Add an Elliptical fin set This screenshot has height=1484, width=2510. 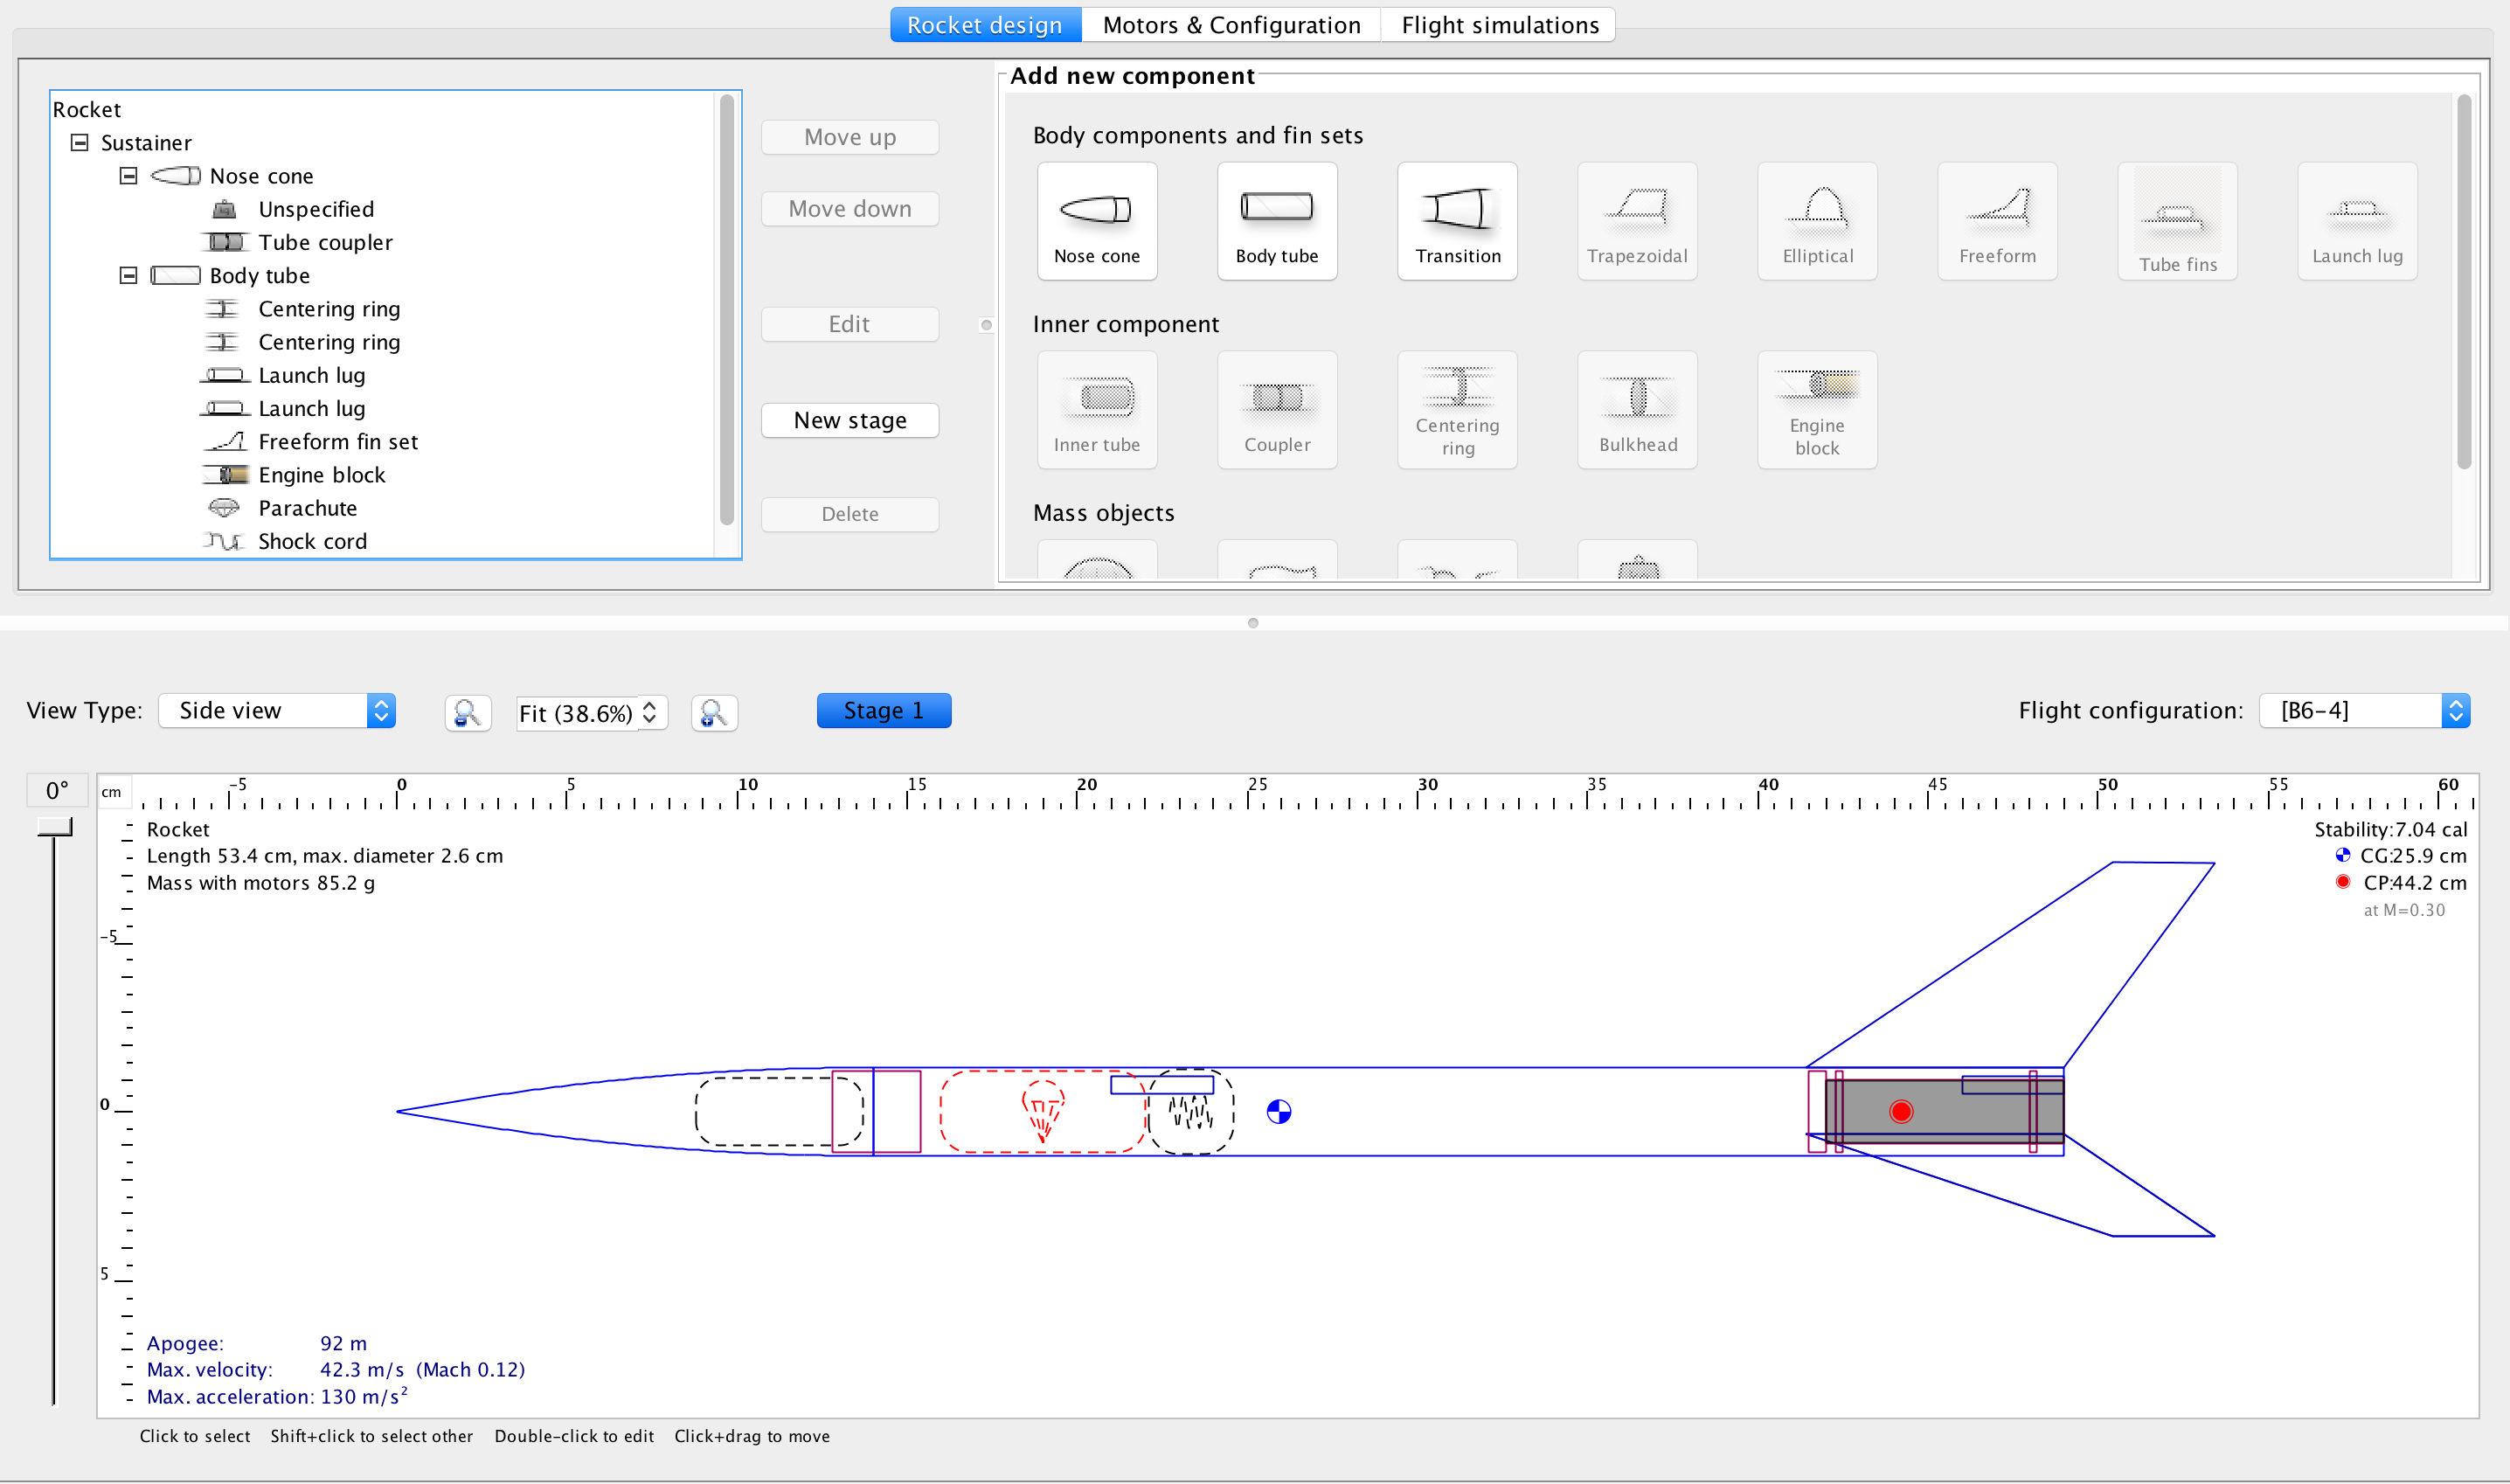click(x=1816, y=220)
